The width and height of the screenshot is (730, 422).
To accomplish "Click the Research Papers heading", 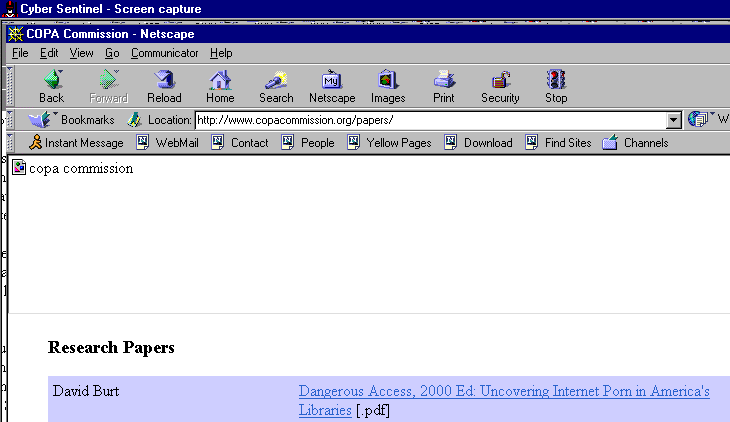I will click(111, 347).
